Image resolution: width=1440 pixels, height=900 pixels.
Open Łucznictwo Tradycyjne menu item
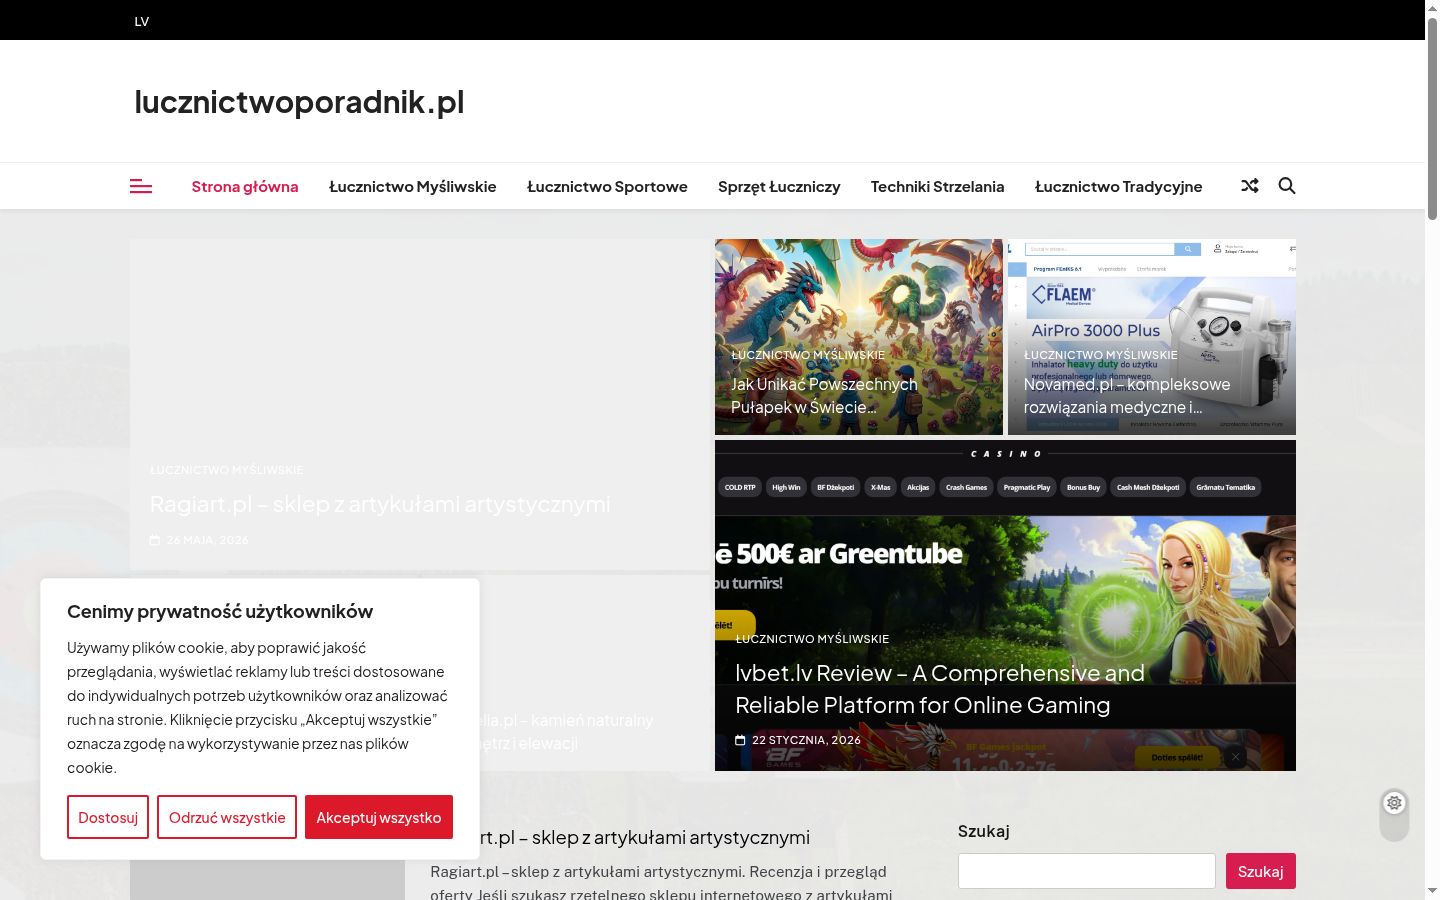[1119, 187]
